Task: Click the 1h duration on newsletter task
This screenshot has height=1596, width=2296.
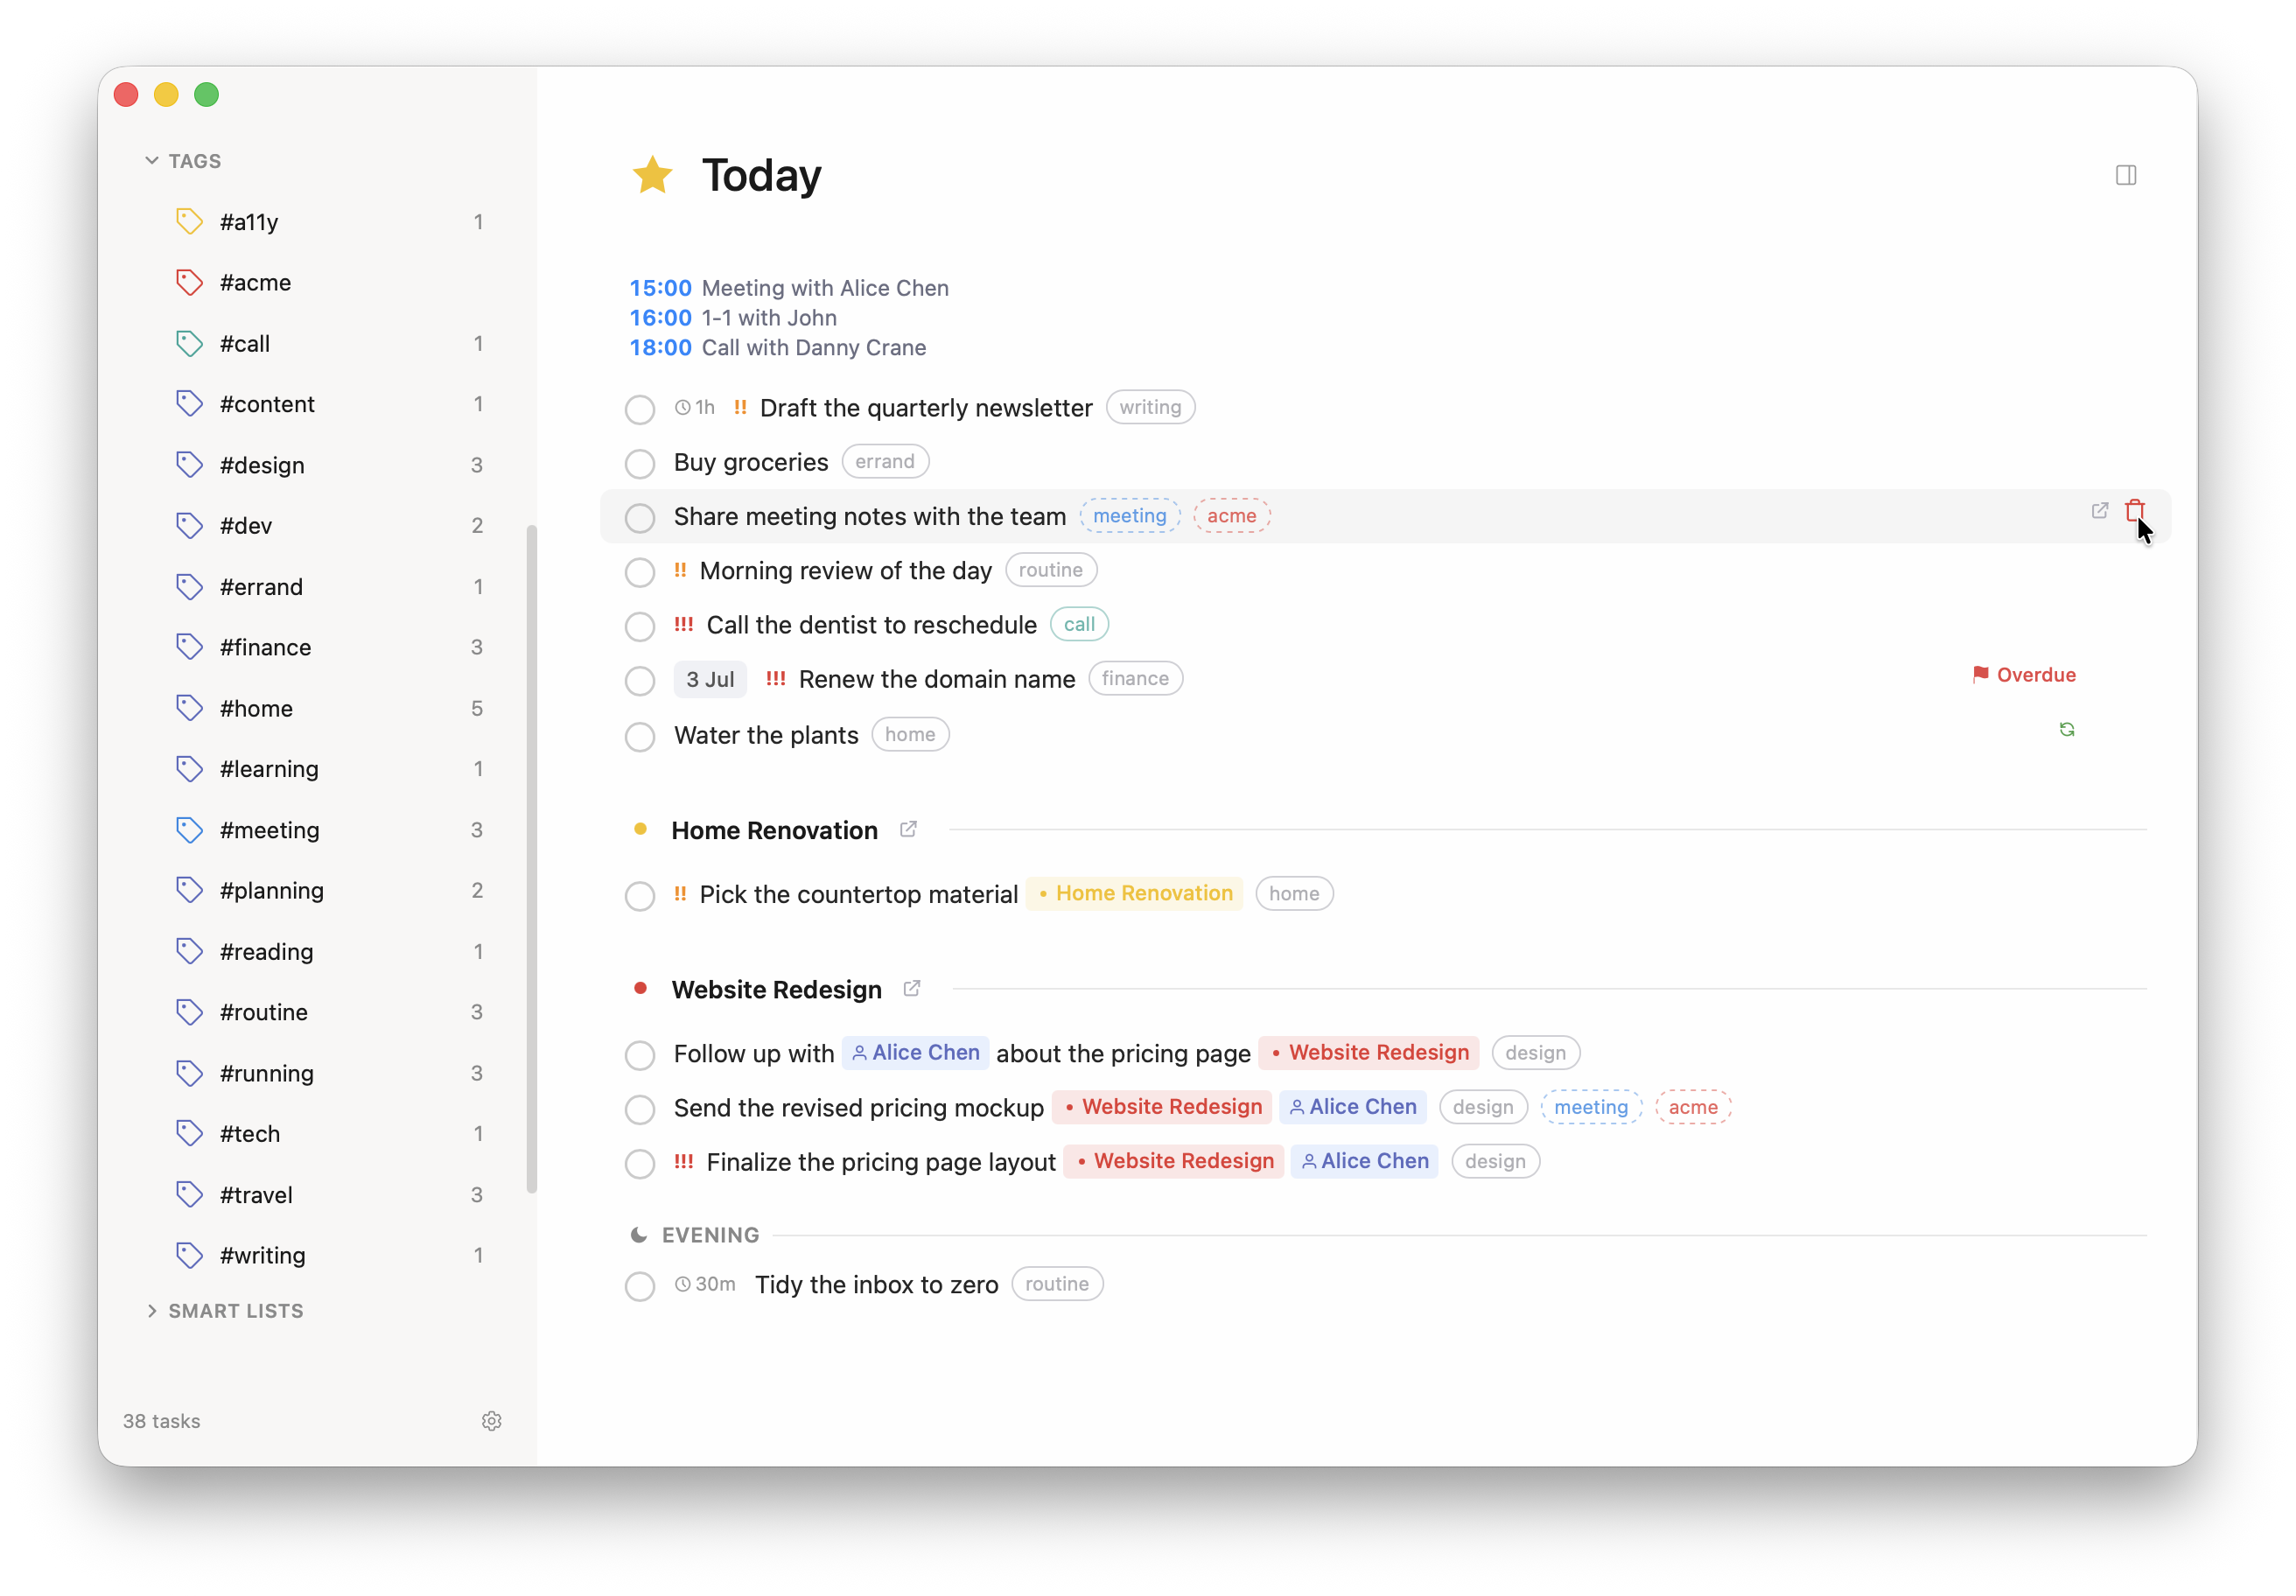Action: pyautogui.click(x=695, y=407)
